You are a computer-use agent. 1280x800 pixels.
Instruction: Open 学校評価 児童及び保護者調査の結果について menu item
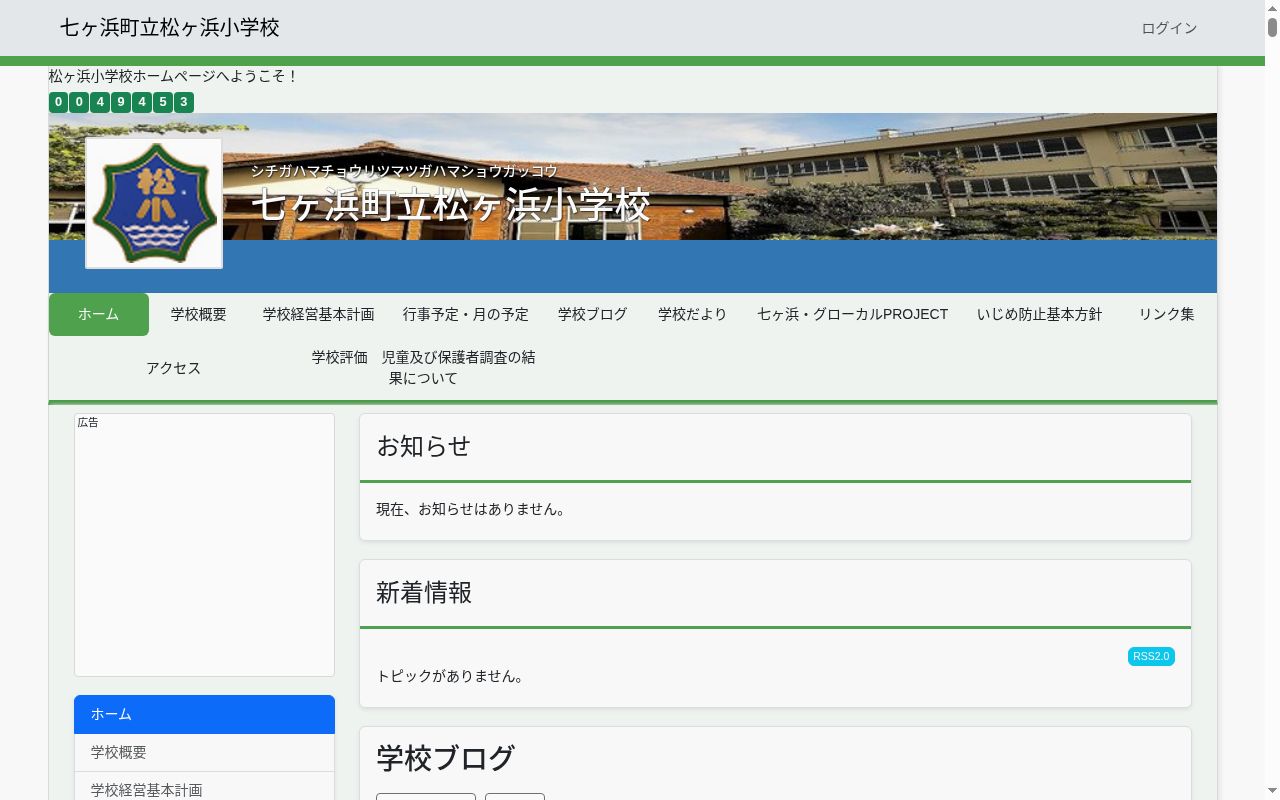(x=424, y=368)
